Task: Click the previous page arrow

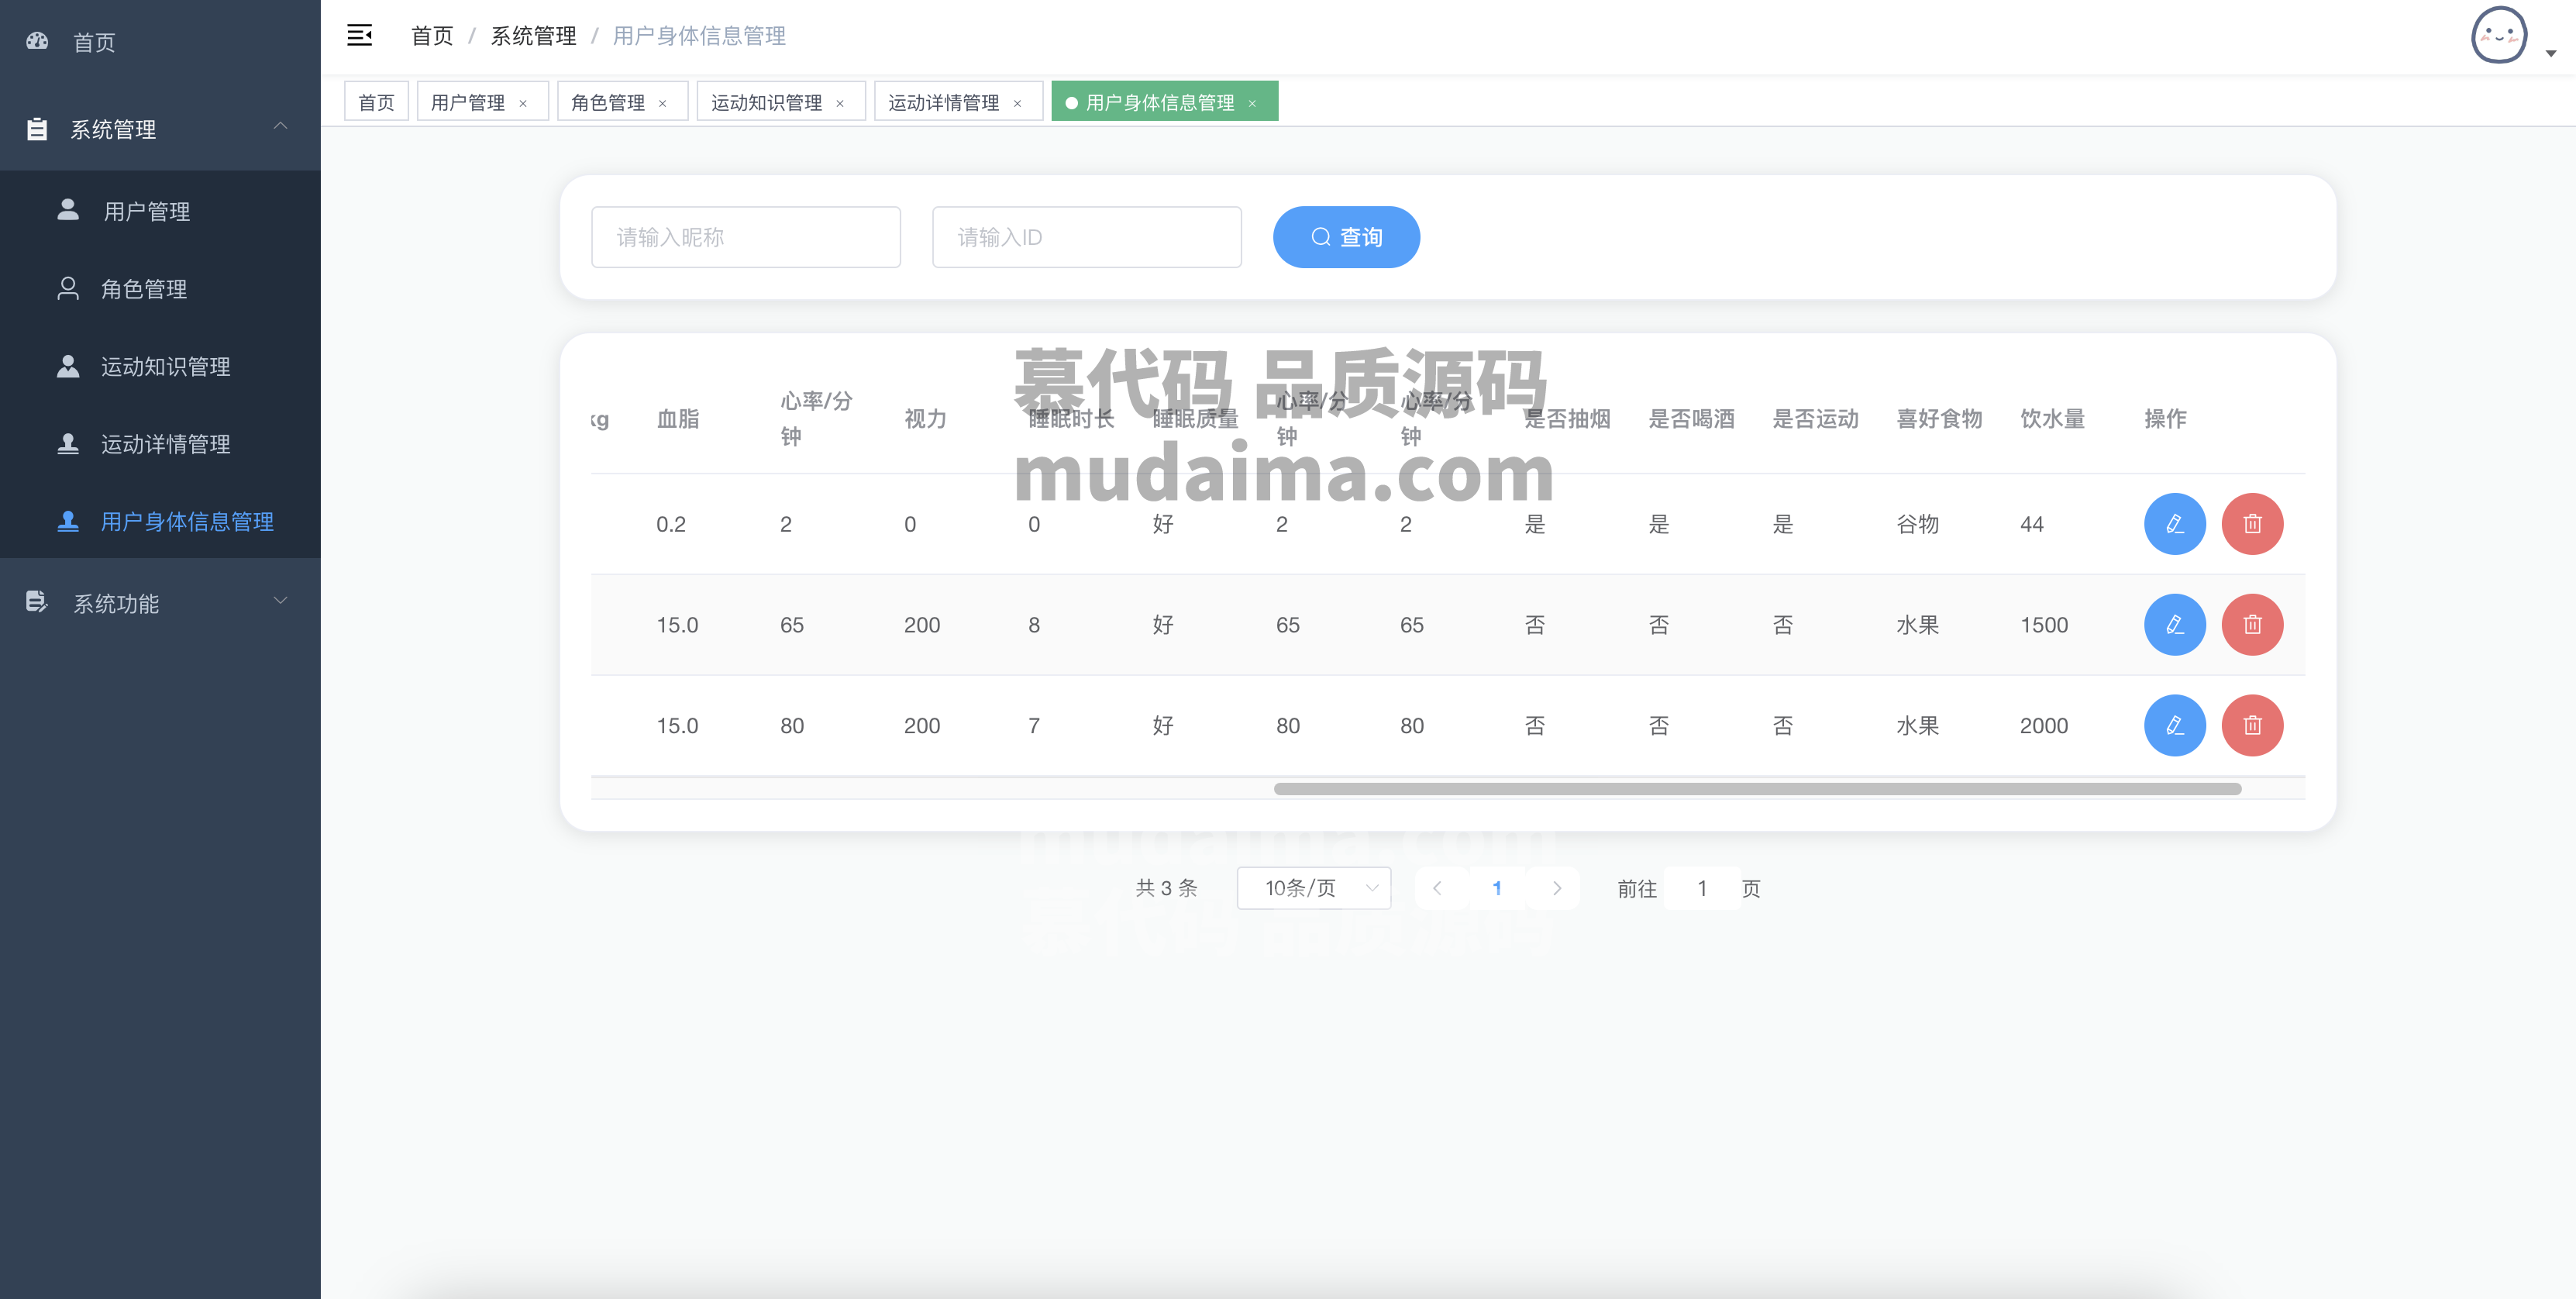Action: (1437, 888)
